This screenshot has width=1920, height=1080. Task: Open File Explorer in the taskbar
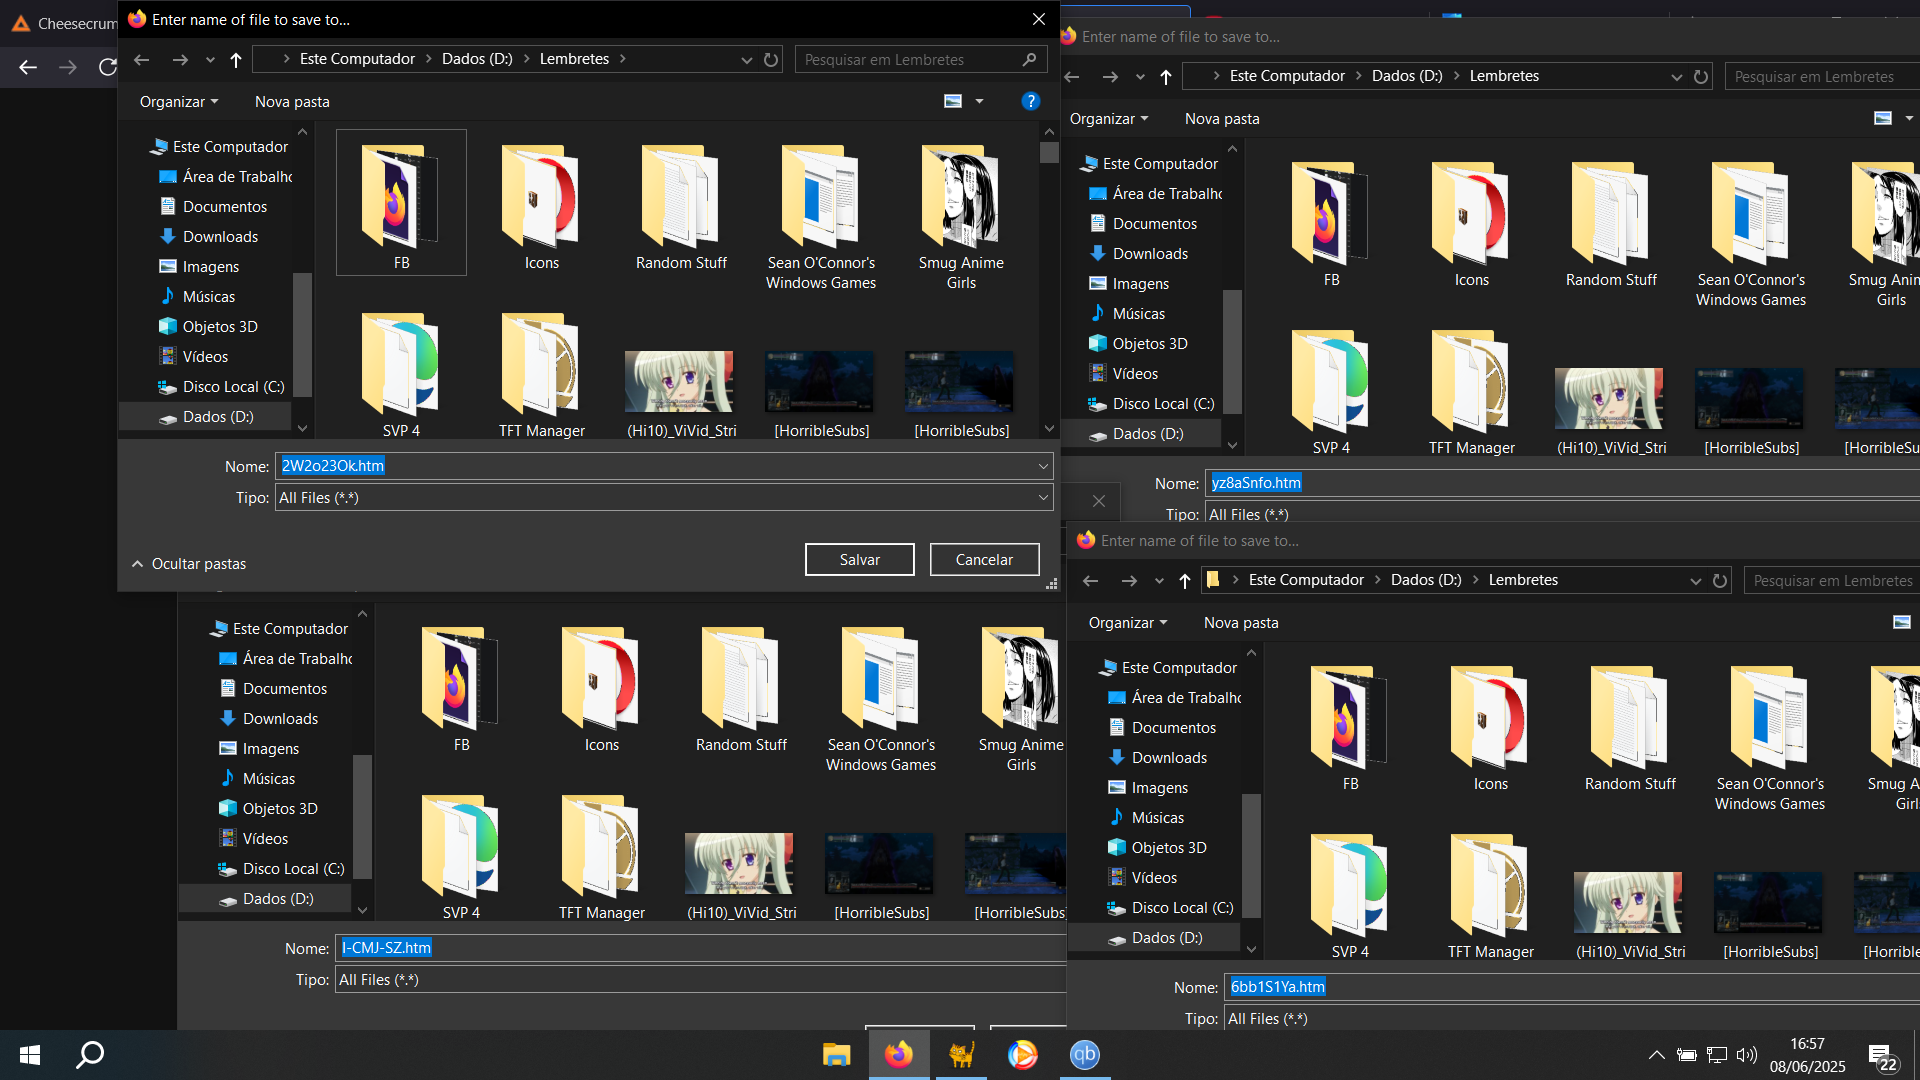pyautogui.click(x=836, y=1054)
